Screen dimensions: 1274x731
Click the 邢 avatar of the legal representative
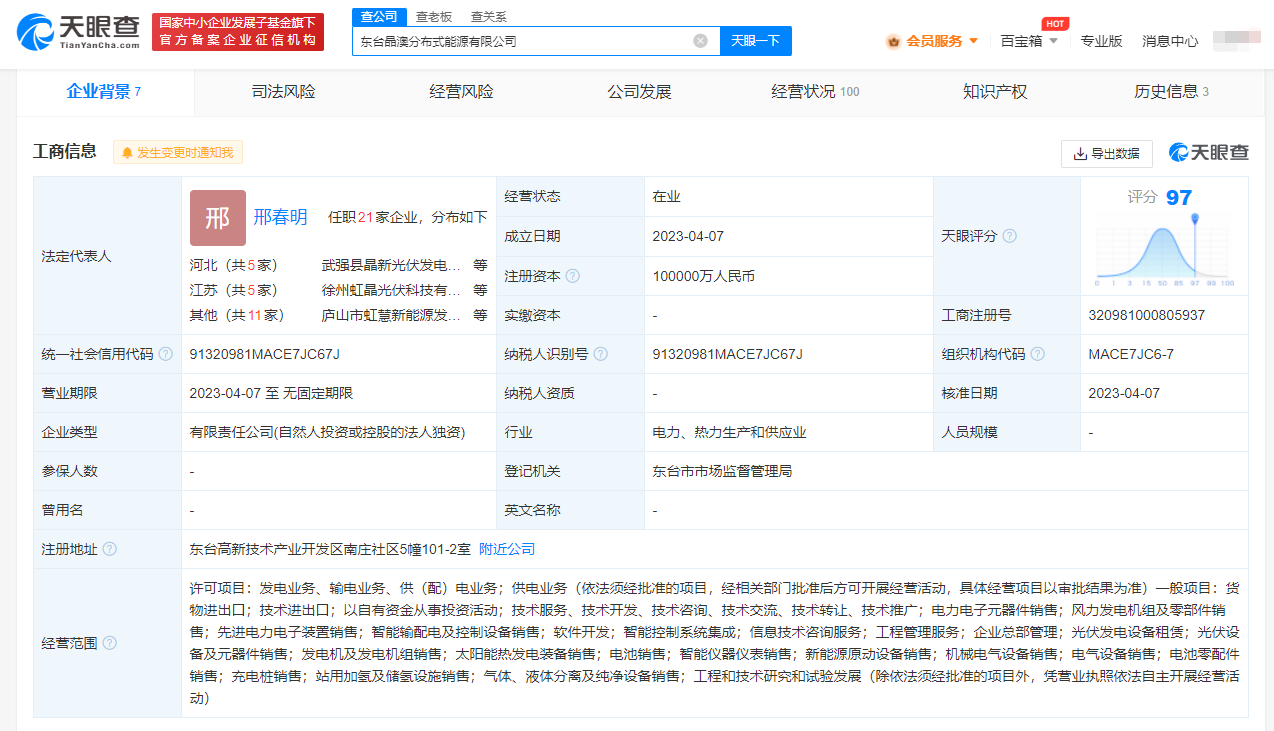217,218
